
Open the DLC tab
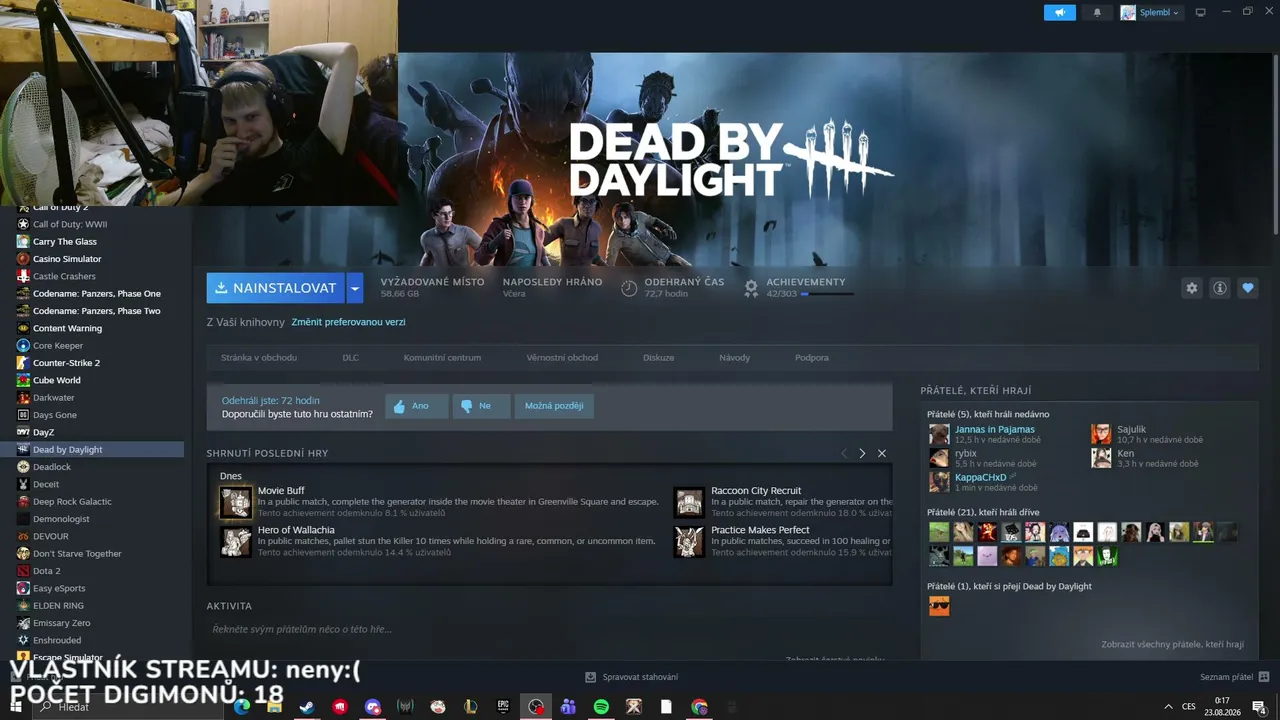point(350,357)
